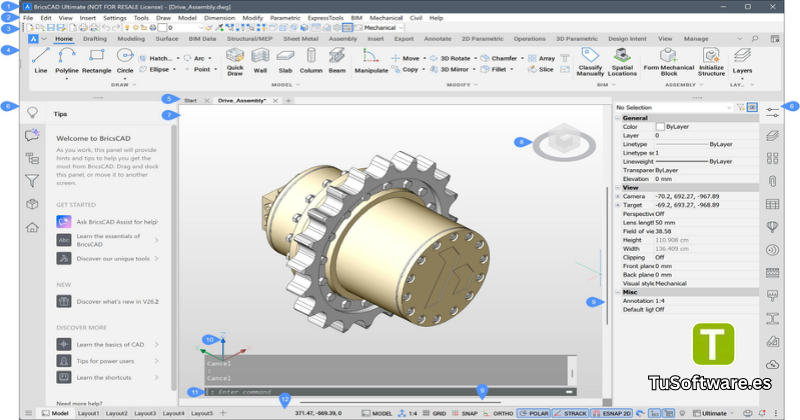Select the Beam tool
Viewport: 800px width, 420px height.
click(x=337, y=61)
